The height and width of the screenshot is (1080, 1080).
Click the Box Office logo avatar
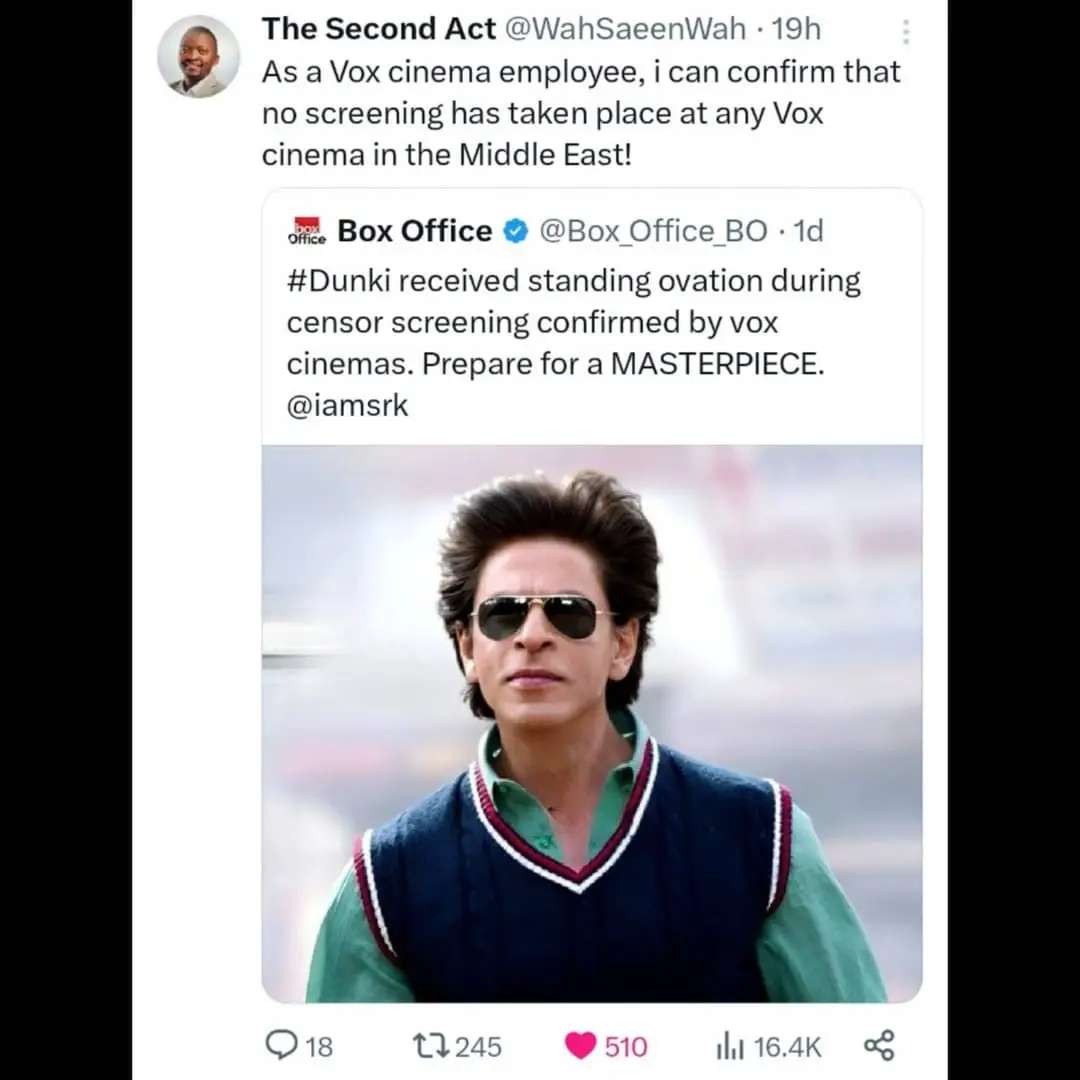coord(307,231)
